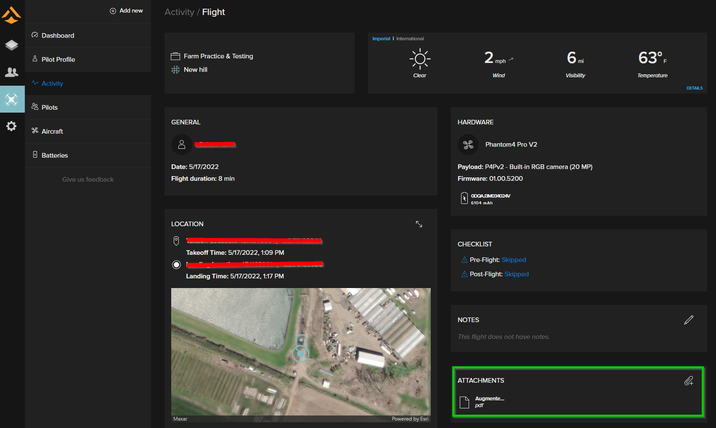Click the orange app logo icon
The width and height of the screenshot is (716, 428).
pyautogui.click(x=11, y=14)
